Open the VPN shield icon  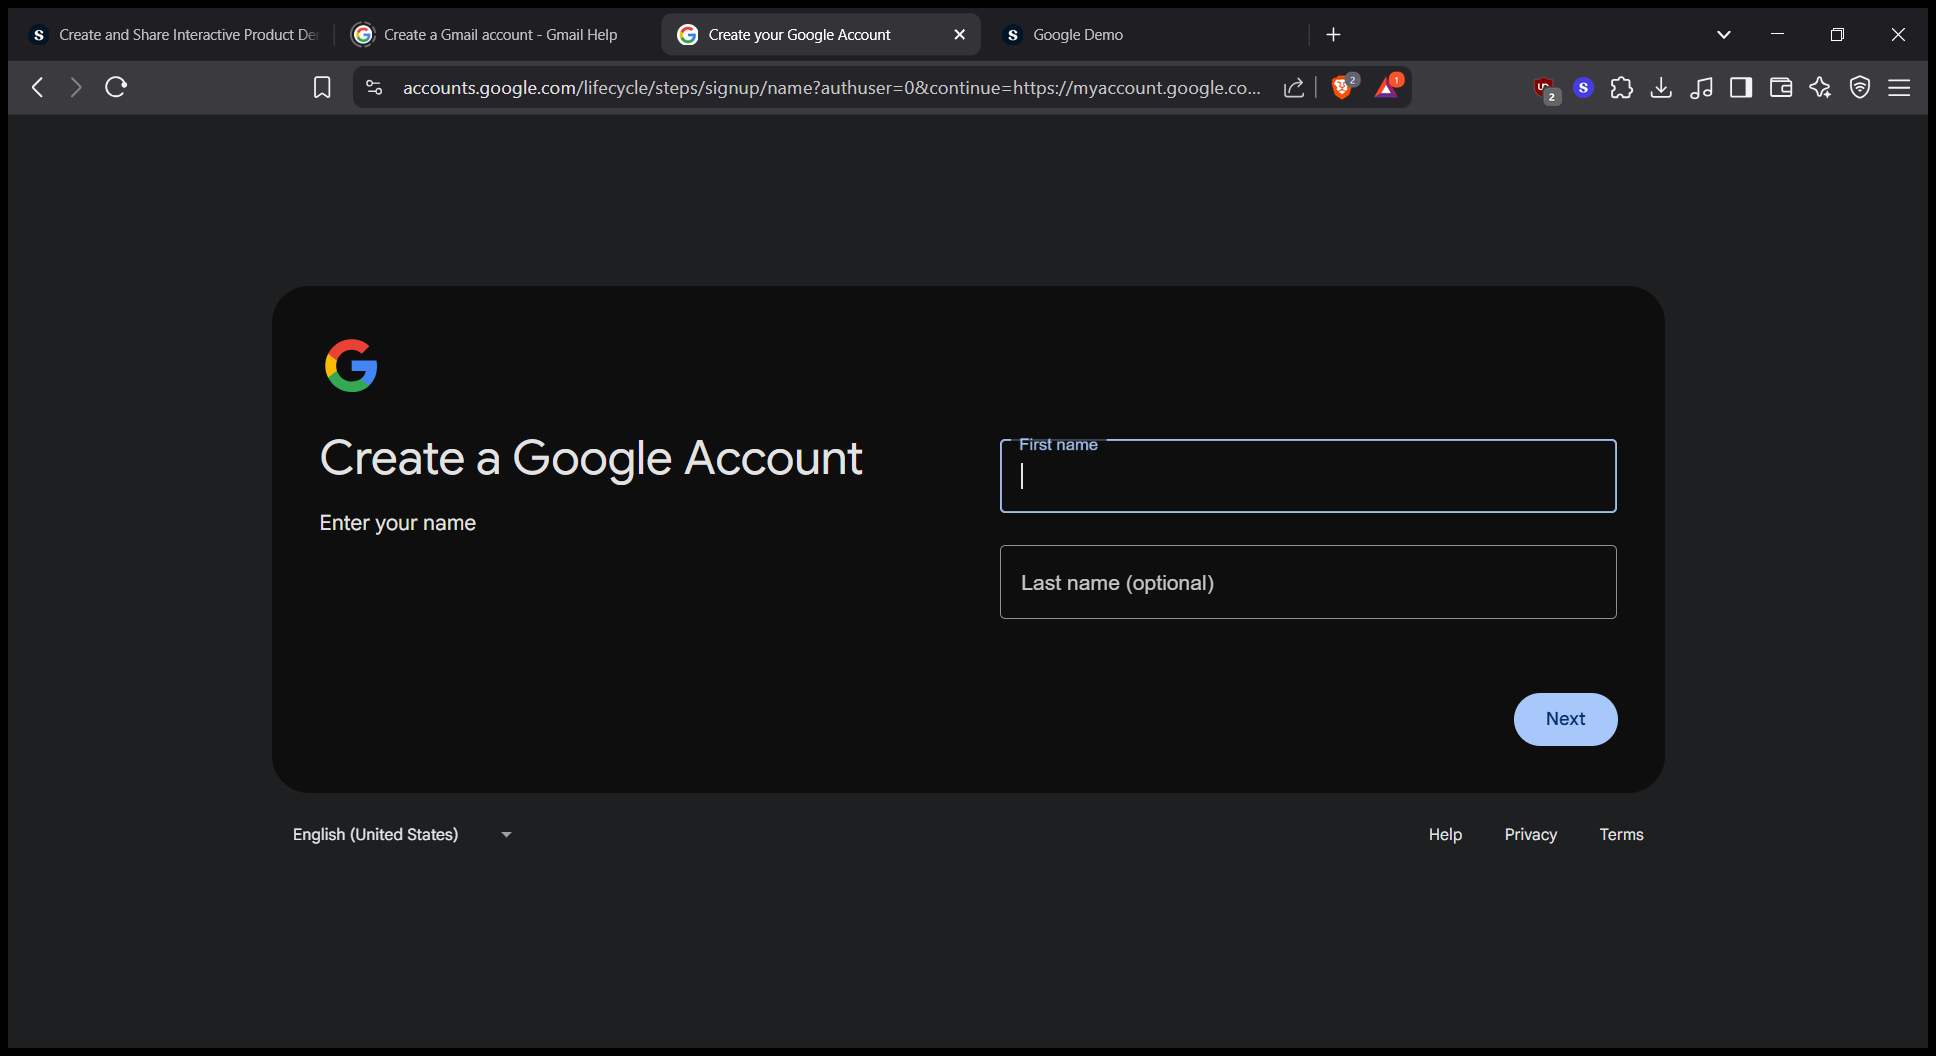click(1860, 88)
